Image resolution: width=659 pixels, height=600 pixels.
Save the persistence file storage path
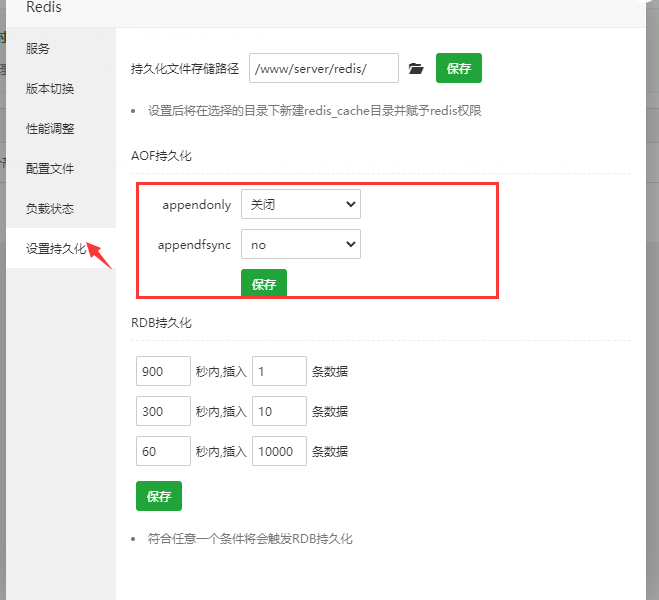459,68
